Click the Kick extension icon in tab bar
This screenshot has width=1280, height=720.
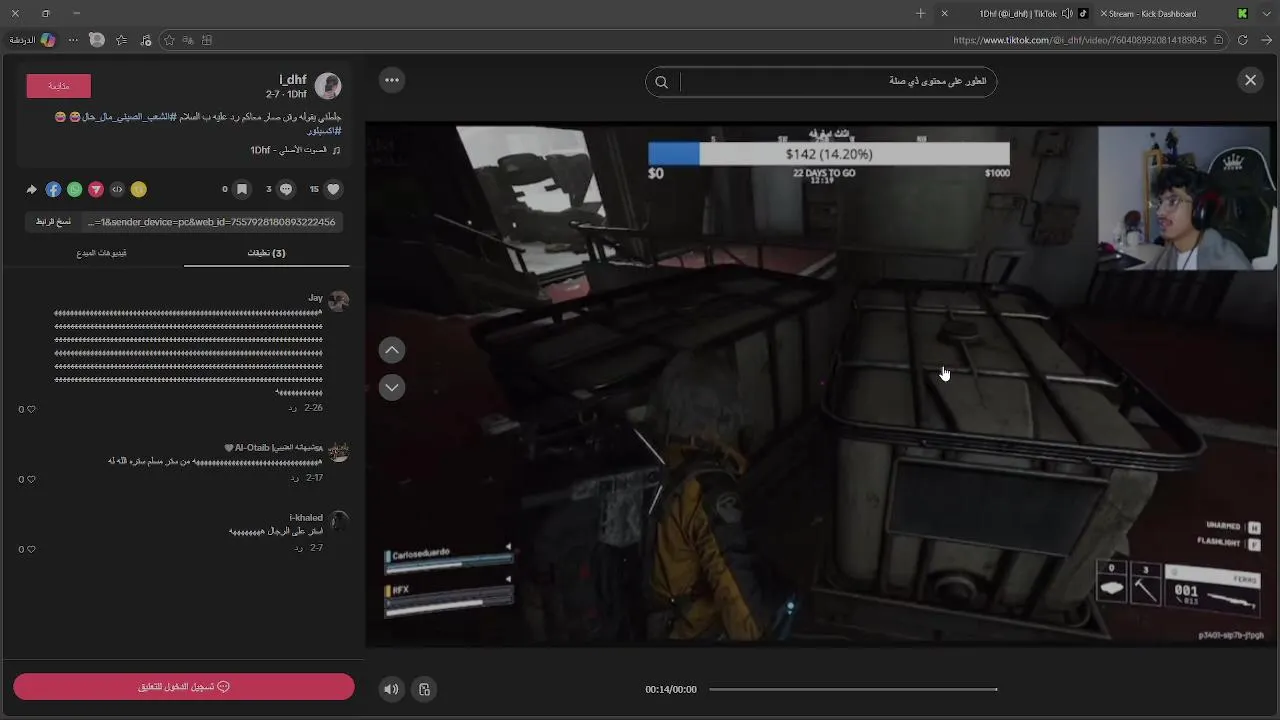[x=1242, y=14]
